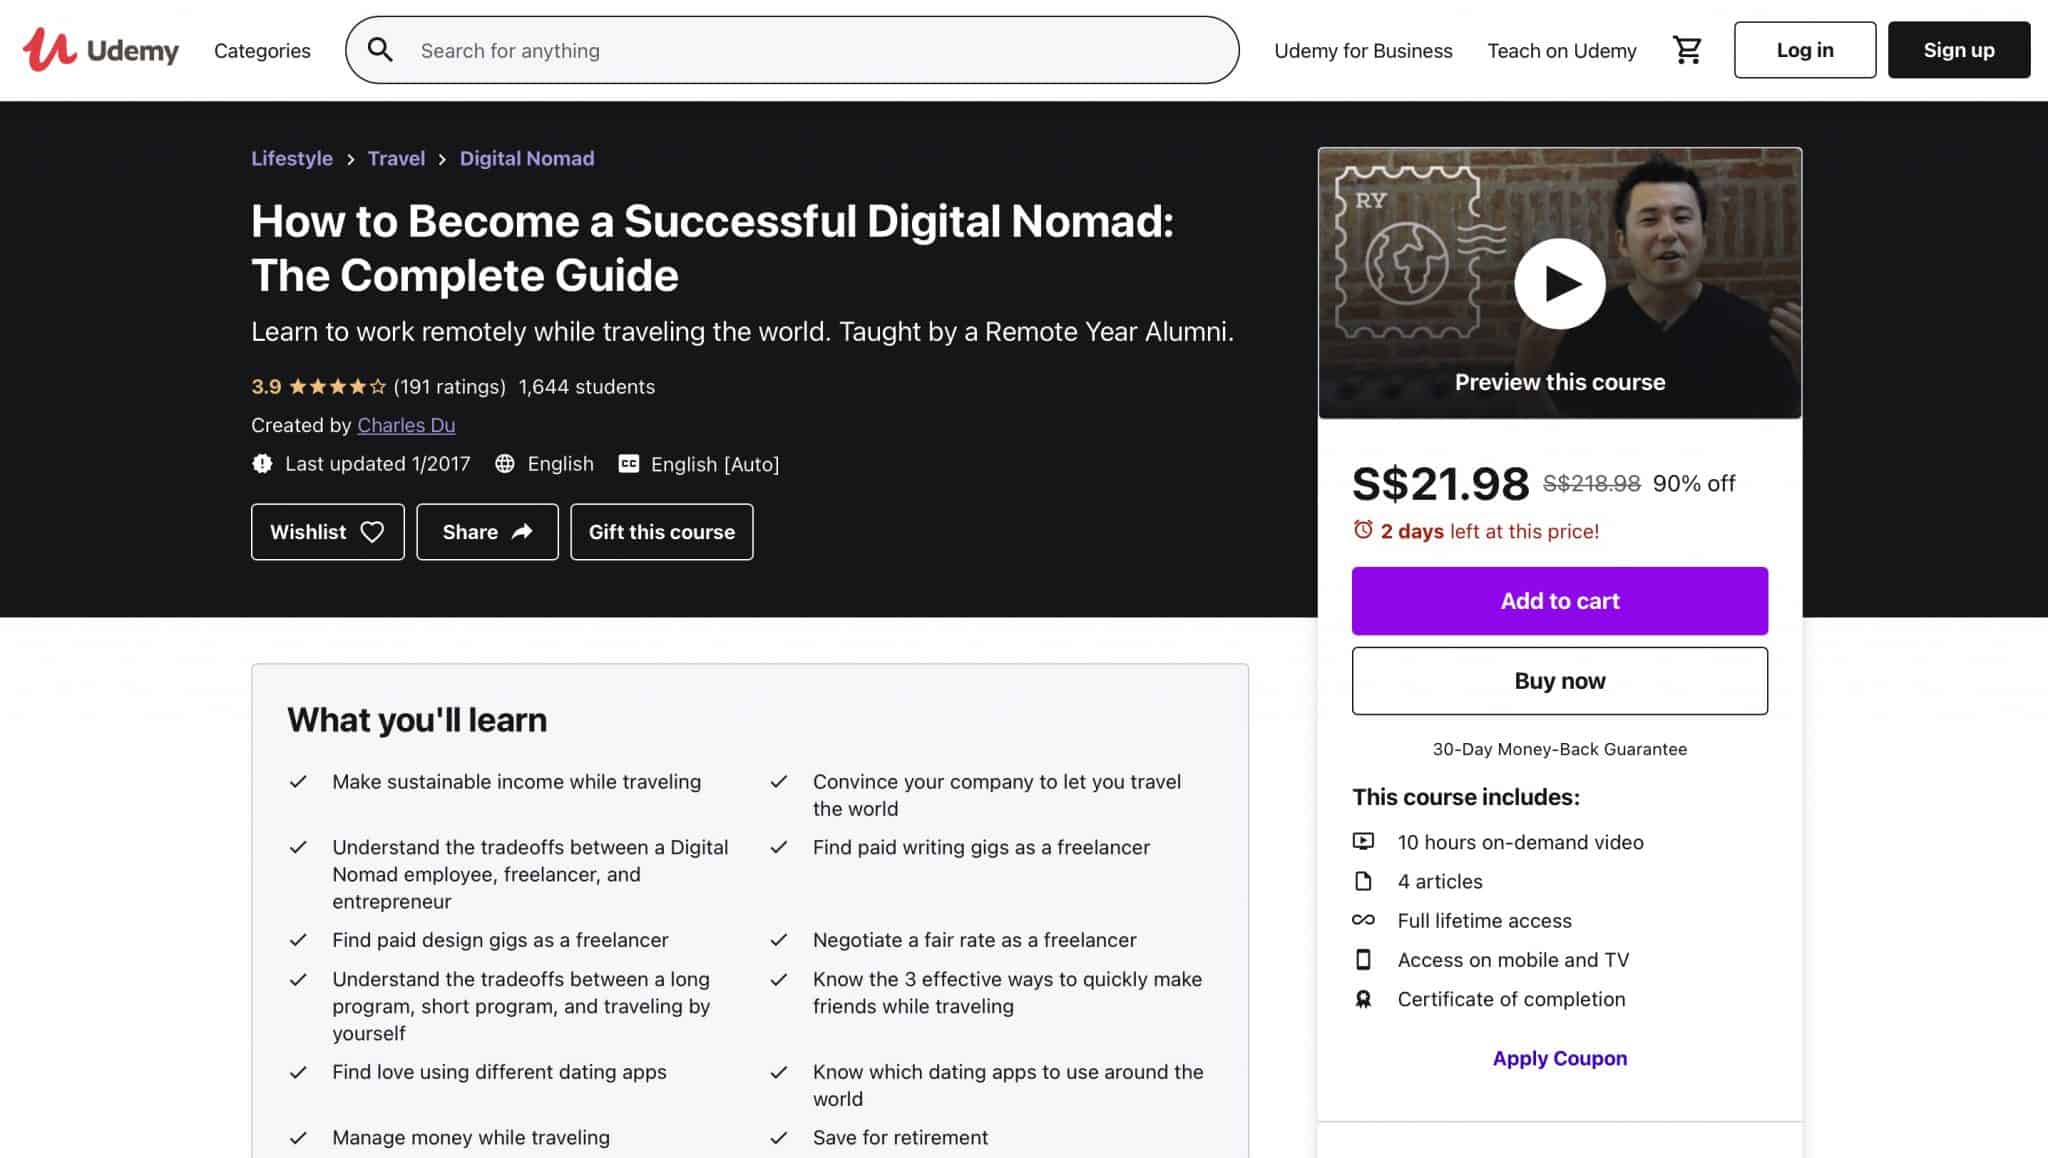Image resolution: width=2048 pixels, height=1158 pixels.
Task: Click the Share button
Action: (487, 532)
